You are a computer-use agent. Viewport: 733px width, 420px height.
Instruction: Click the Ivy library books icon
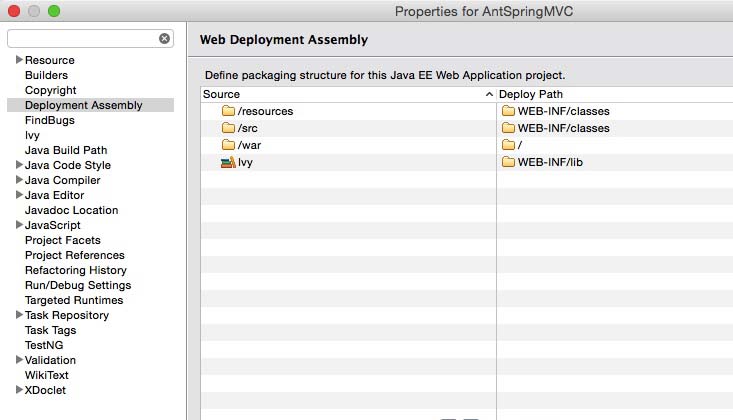point(228,162)
